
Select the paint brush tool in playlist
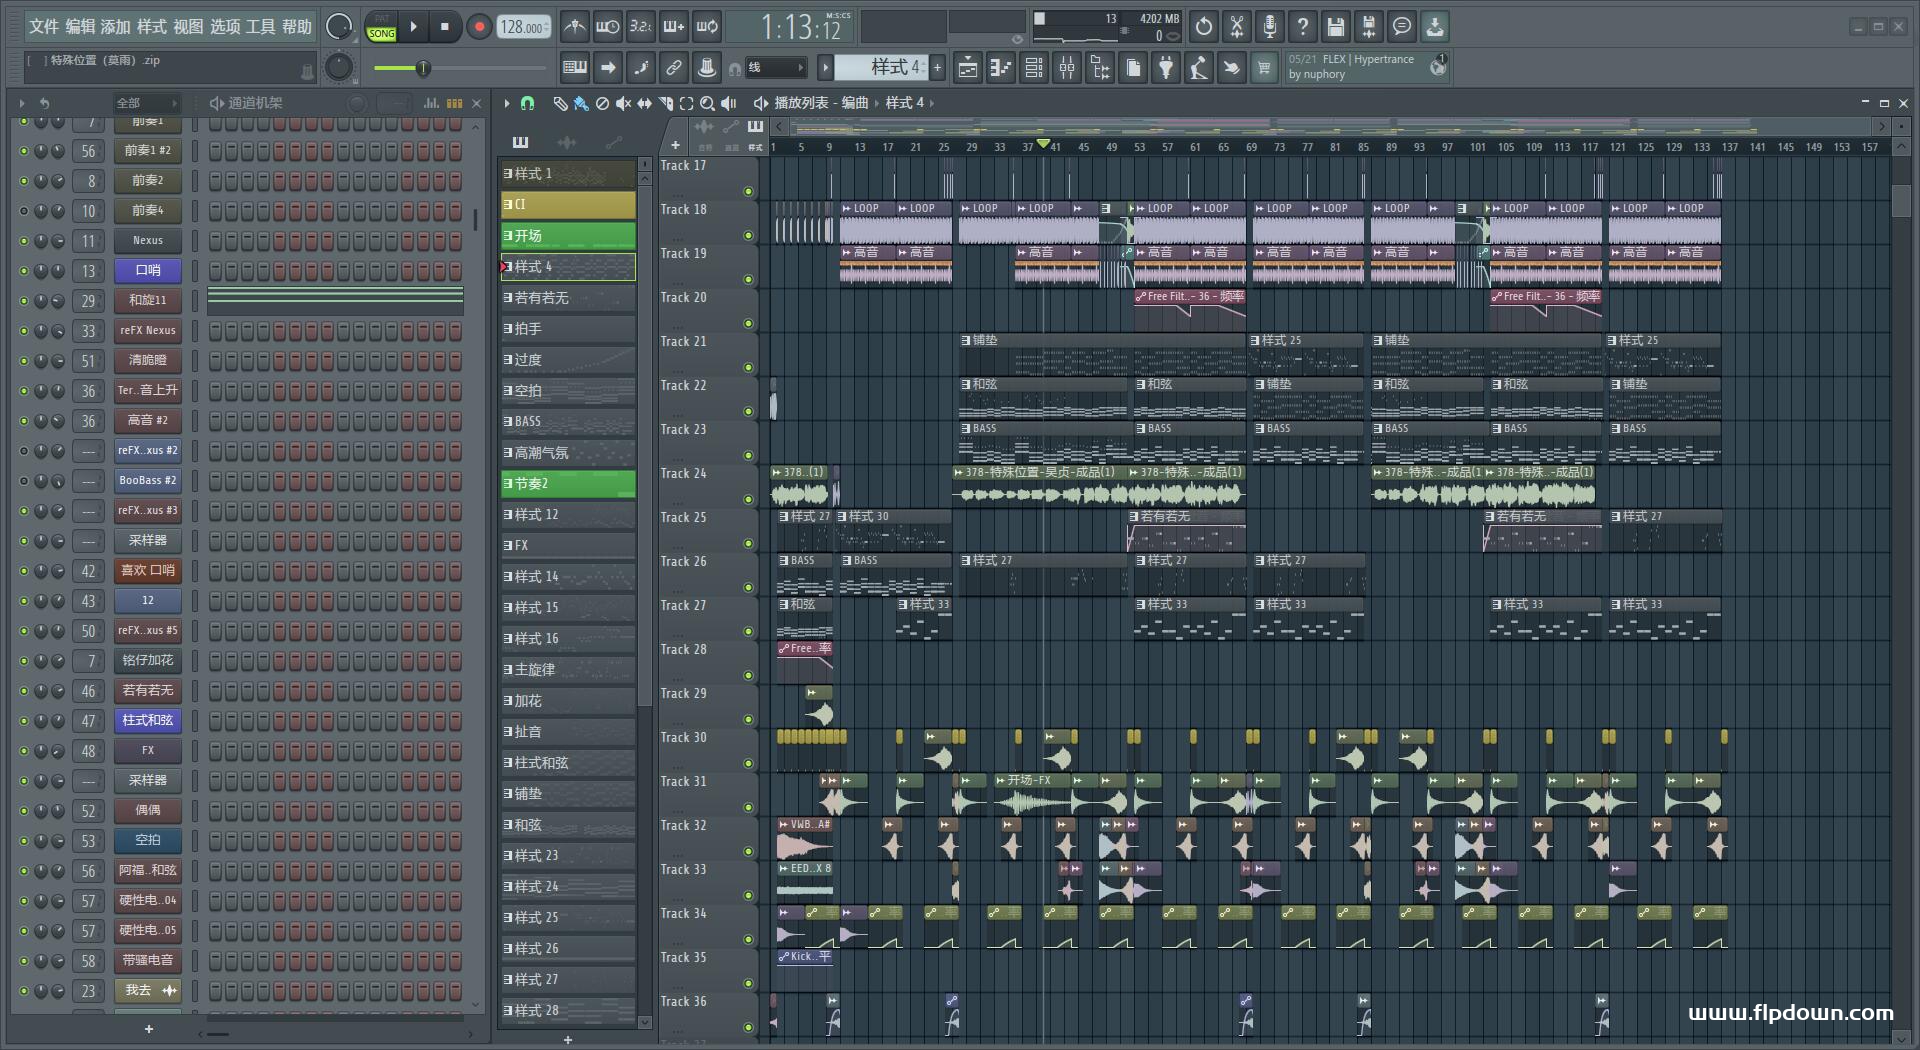[x=581, y=103]
